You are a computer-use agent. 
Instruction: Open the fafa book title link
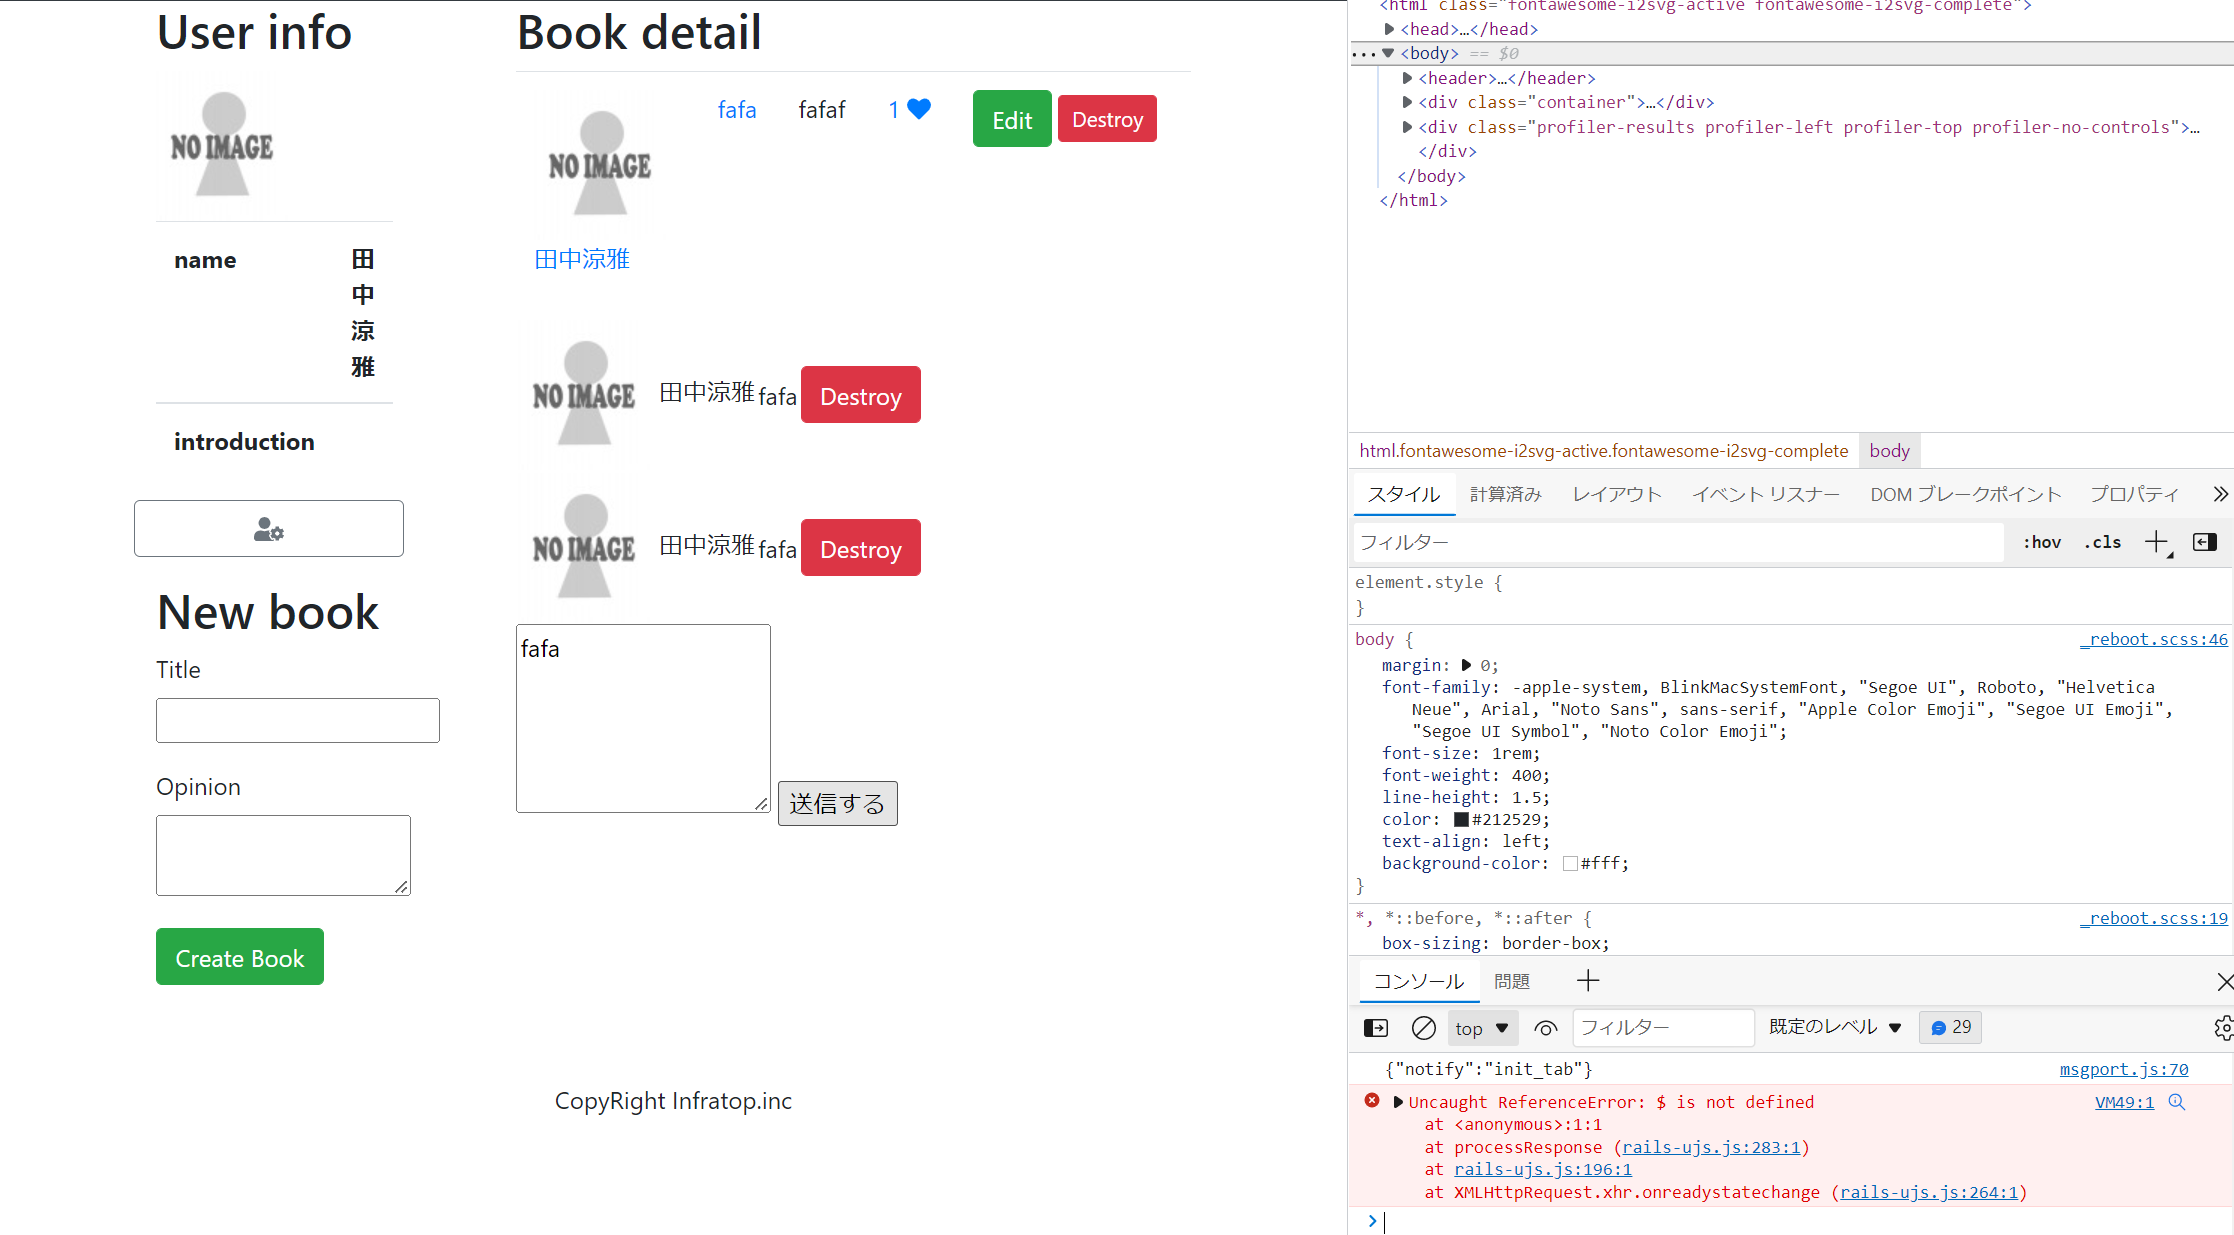[x=737, y=109]
